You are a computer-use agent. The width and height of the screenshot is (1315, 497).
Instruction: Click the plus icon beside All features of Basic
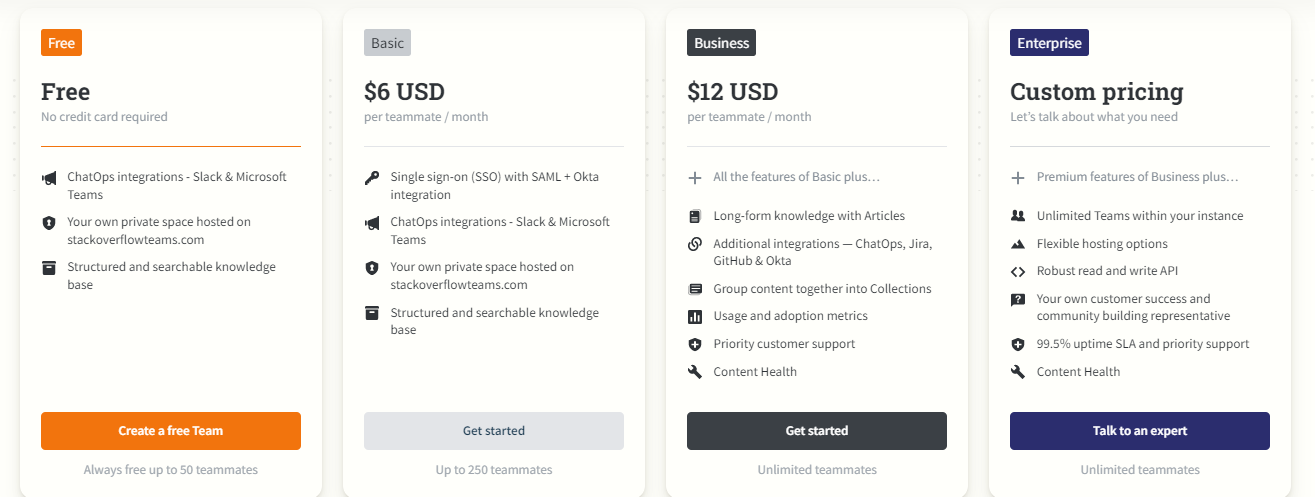[x=695, y=178]
